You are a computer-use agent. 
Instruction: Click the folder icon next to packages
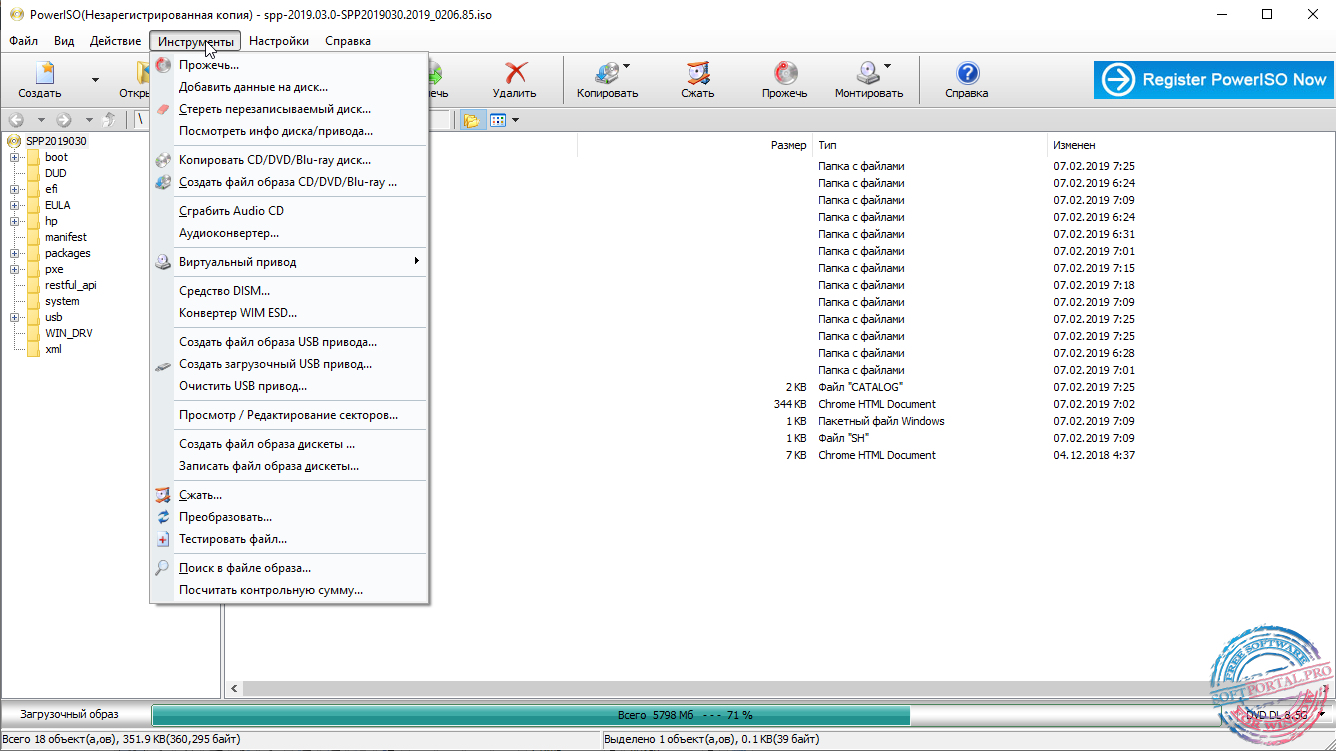point(35,253)
